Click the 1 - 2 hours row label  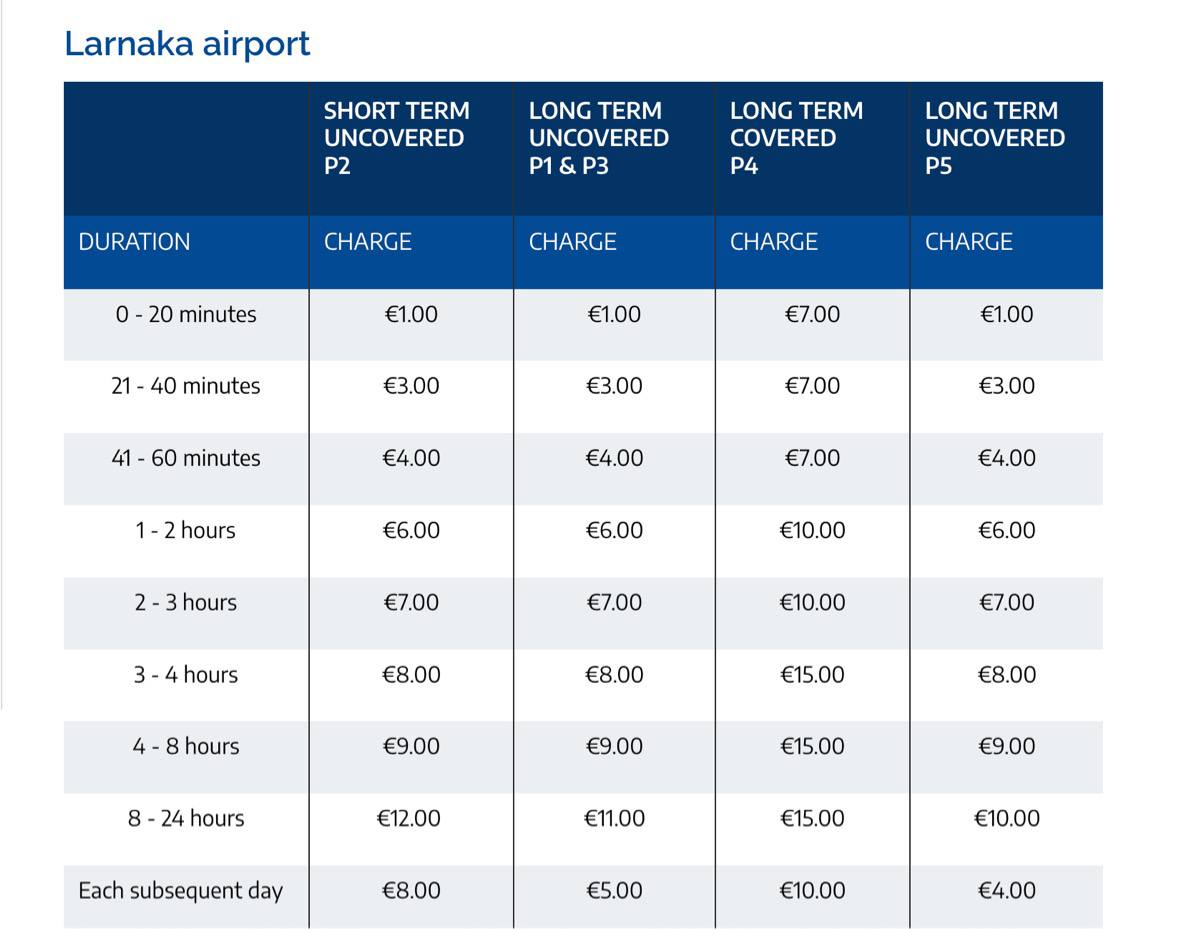[186, 530]
